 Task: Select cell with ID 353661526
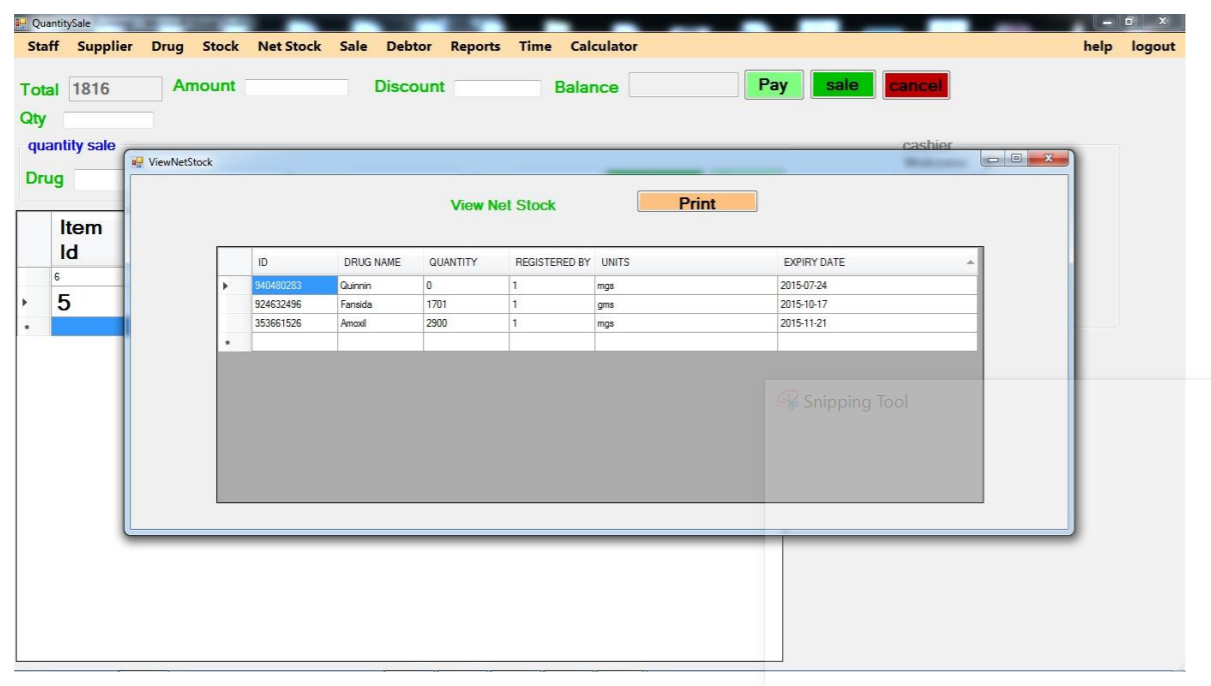click(x=294, y=323)
